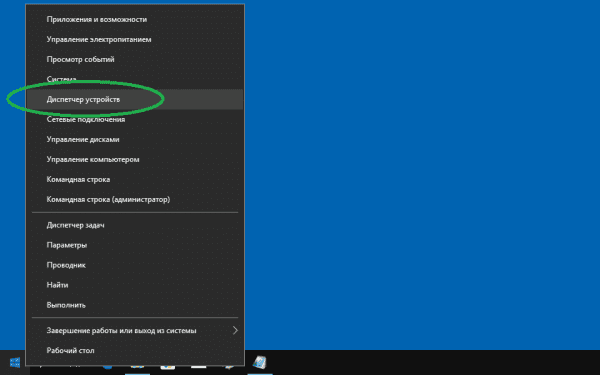Select Найти menu entry

tap(135, 285)
